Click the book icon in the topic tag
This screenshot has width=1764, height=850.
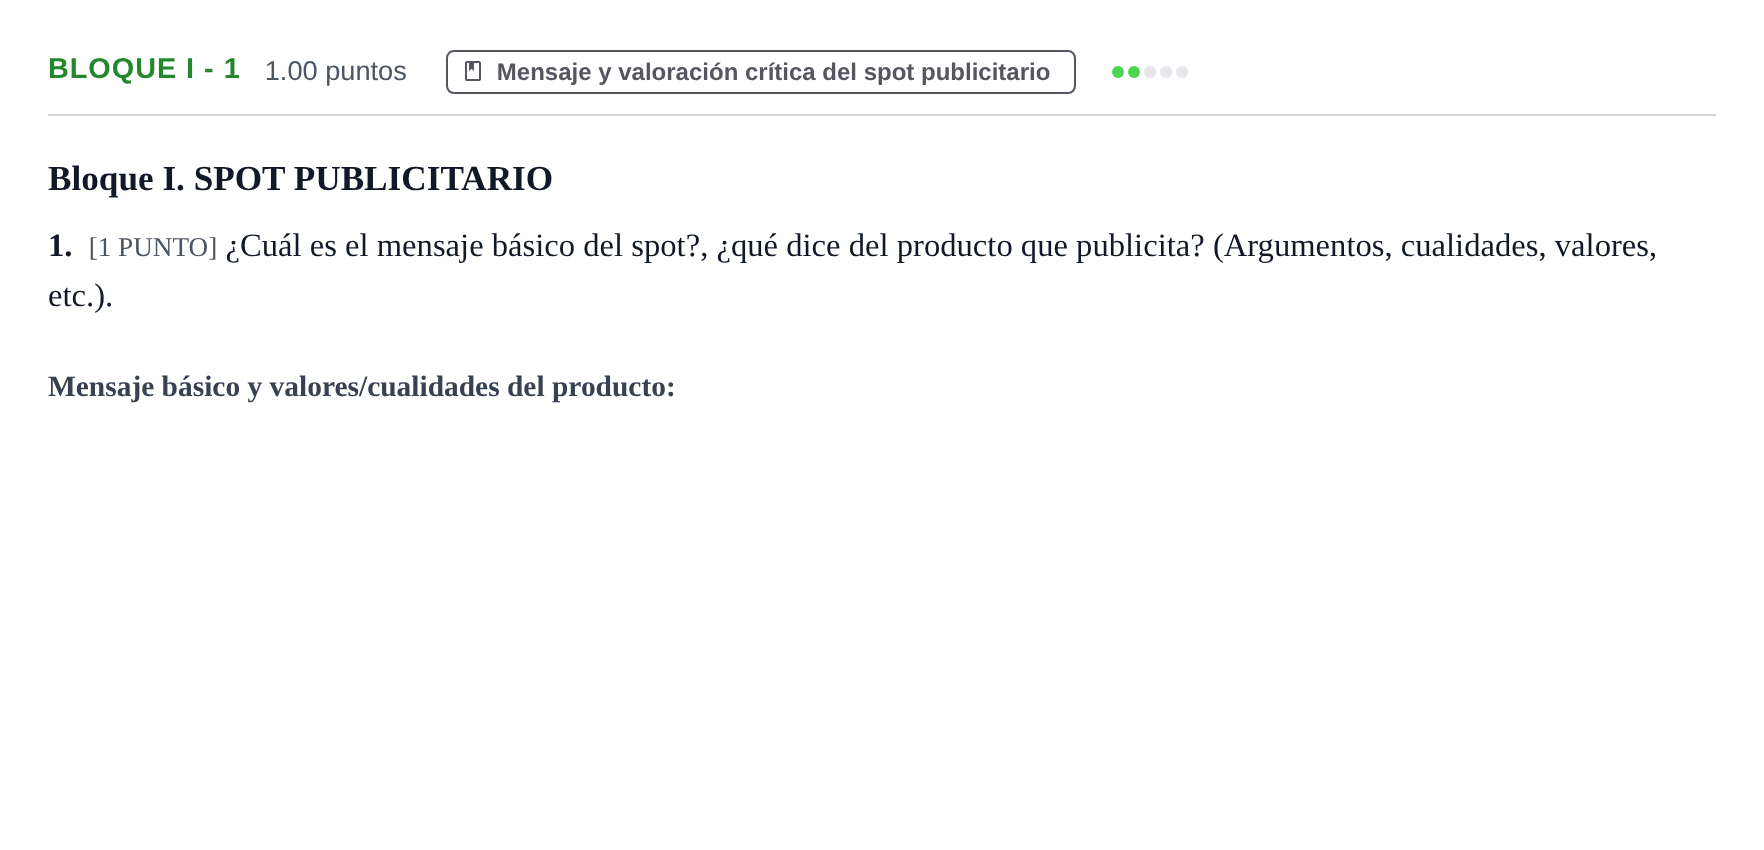click(473, 71)
